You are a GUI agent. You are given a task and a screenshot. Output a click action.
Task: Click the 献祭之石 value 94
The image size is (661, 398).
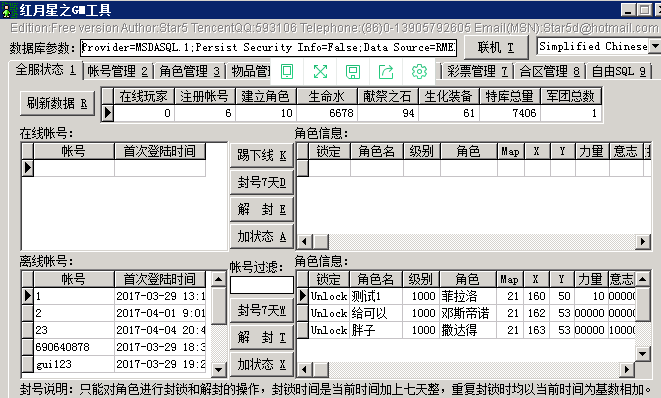(388, 113)
